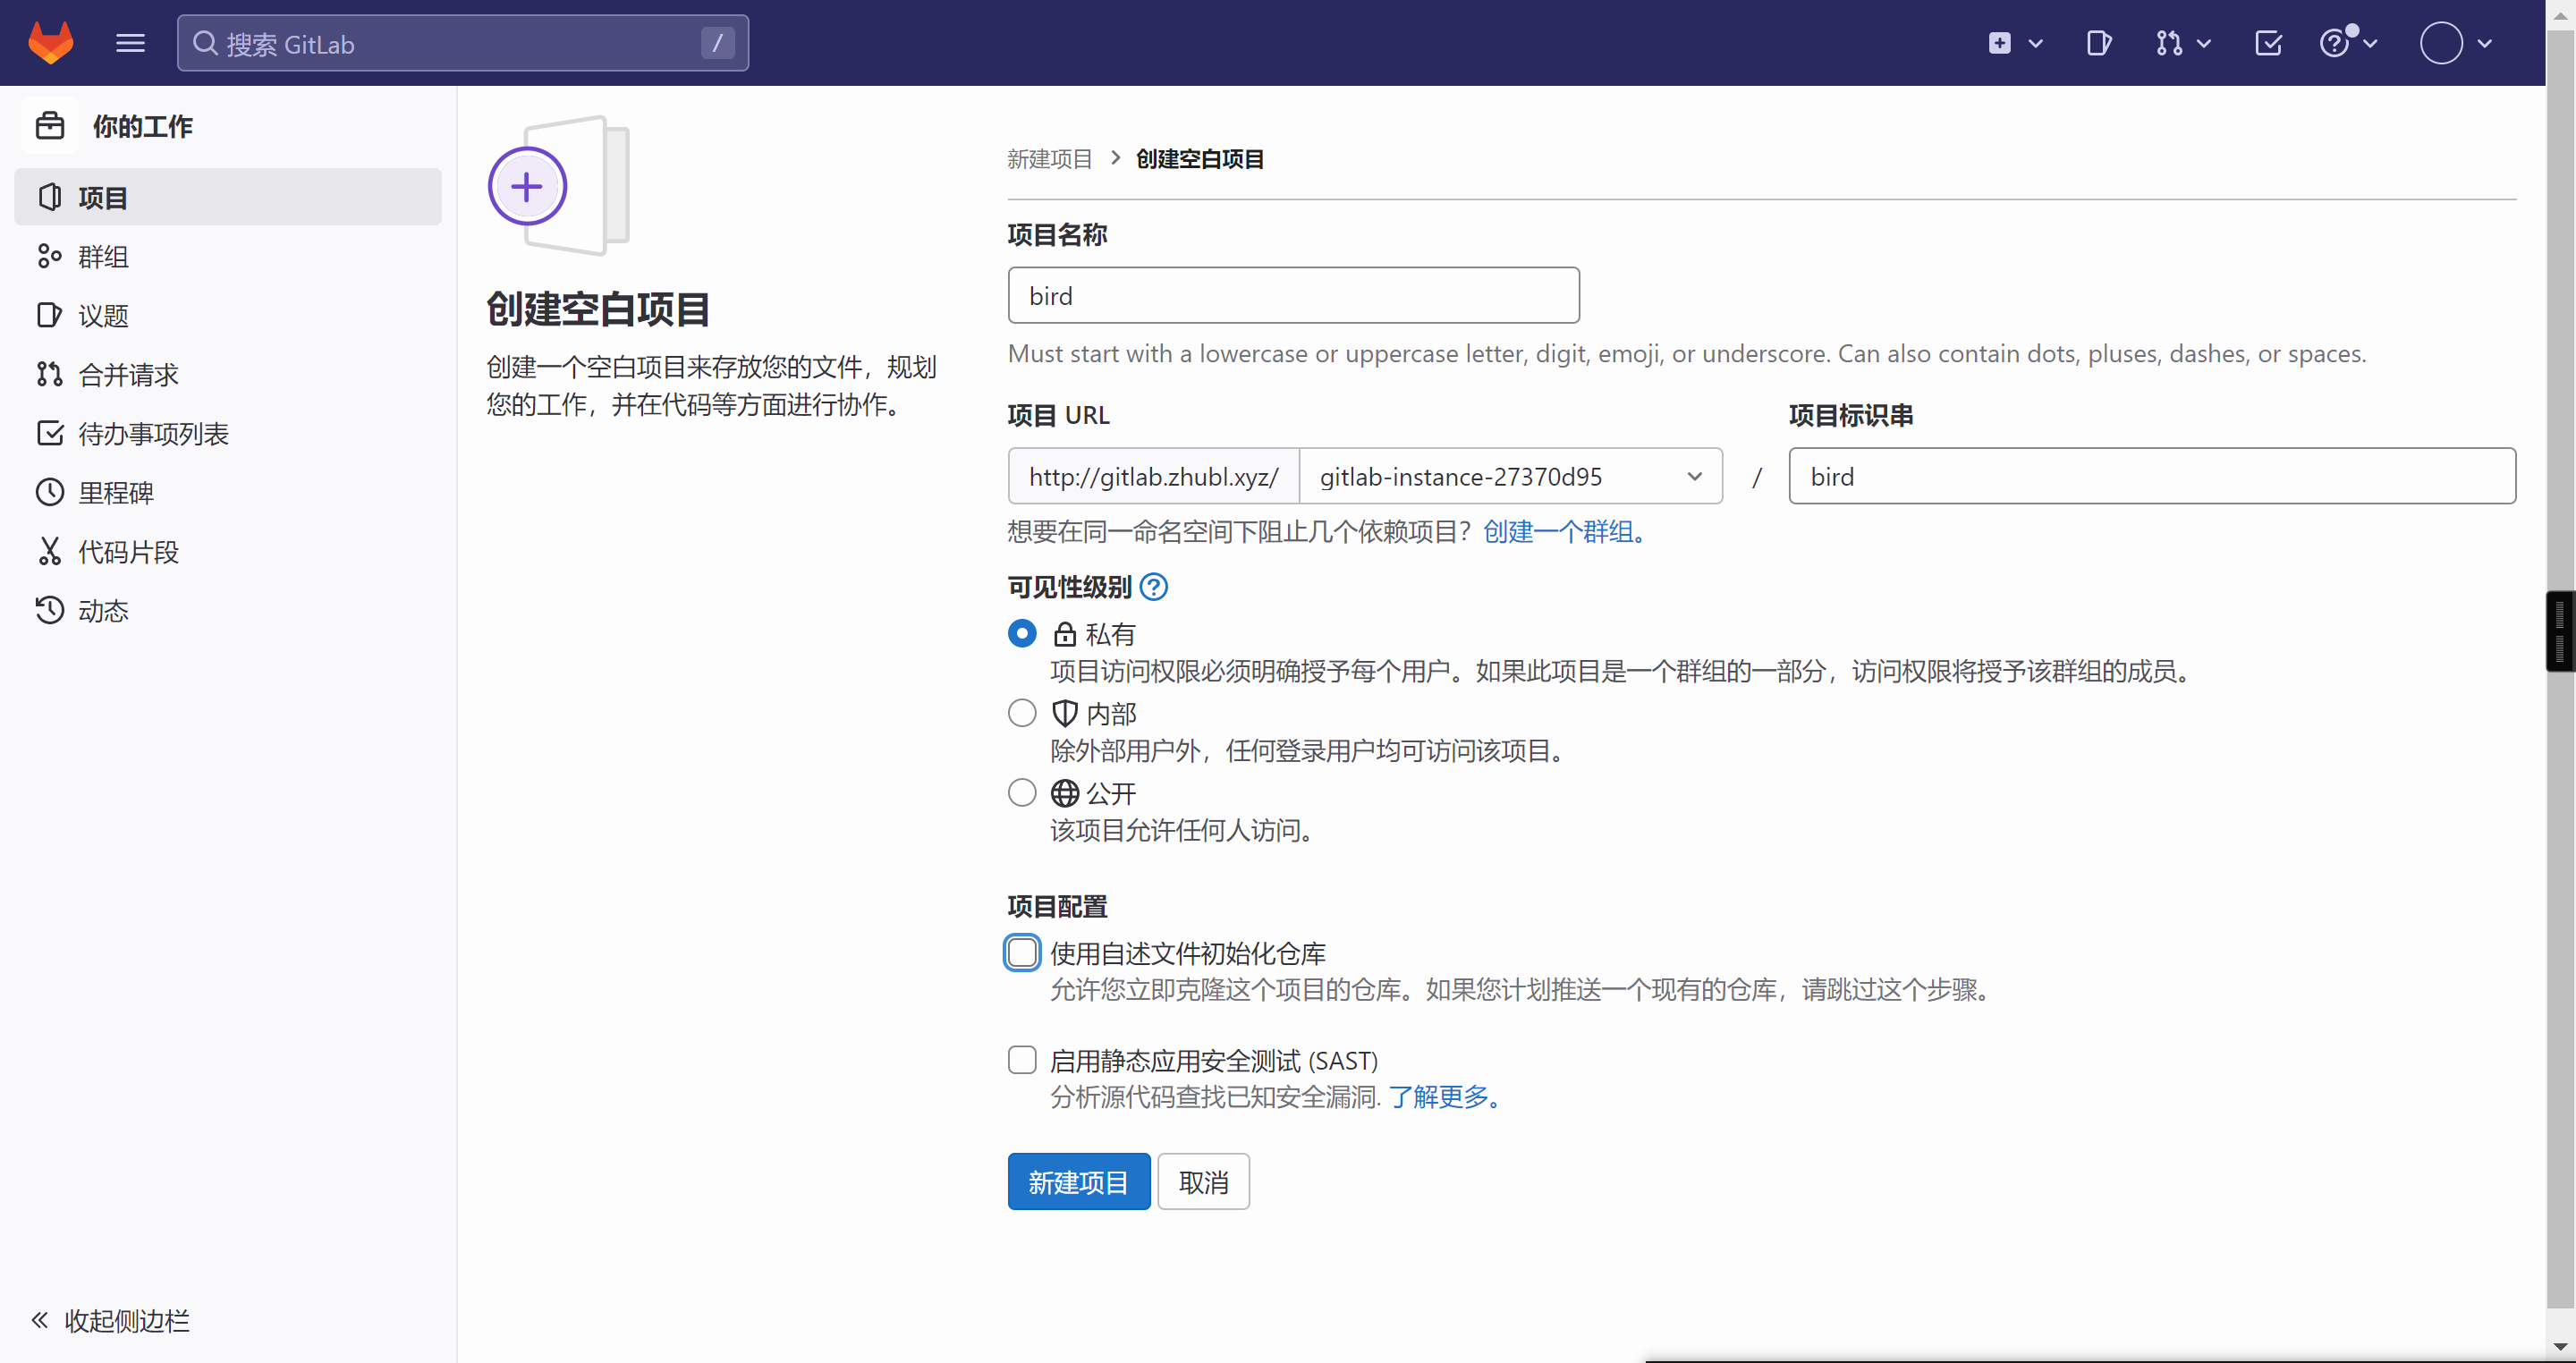Viewport: 2576px width, 1363px height.
Task: Collapse sidebar with double-chevron icon
Action: (x=40, y=1320)
